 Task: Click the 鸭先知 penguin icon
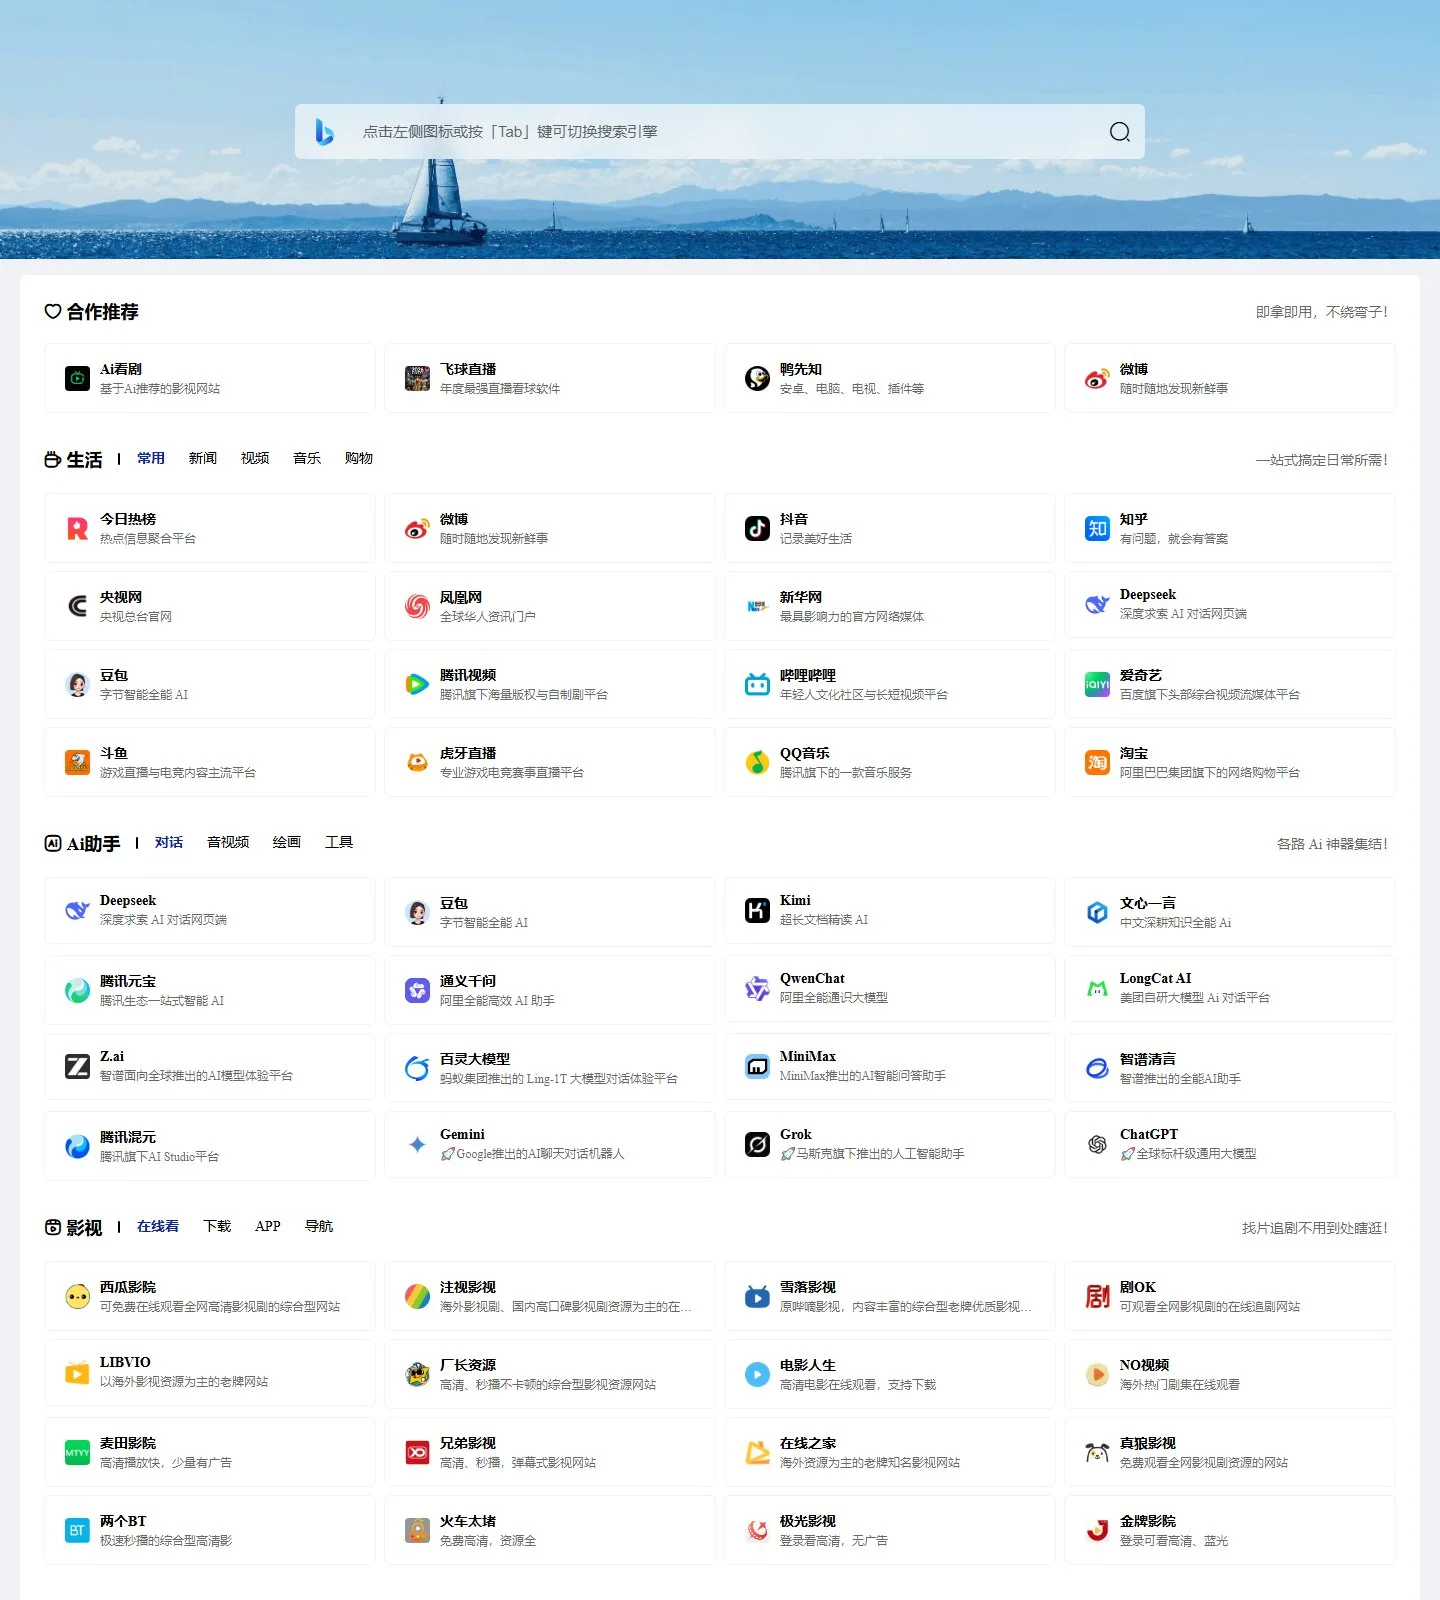(x=757, y=378)
